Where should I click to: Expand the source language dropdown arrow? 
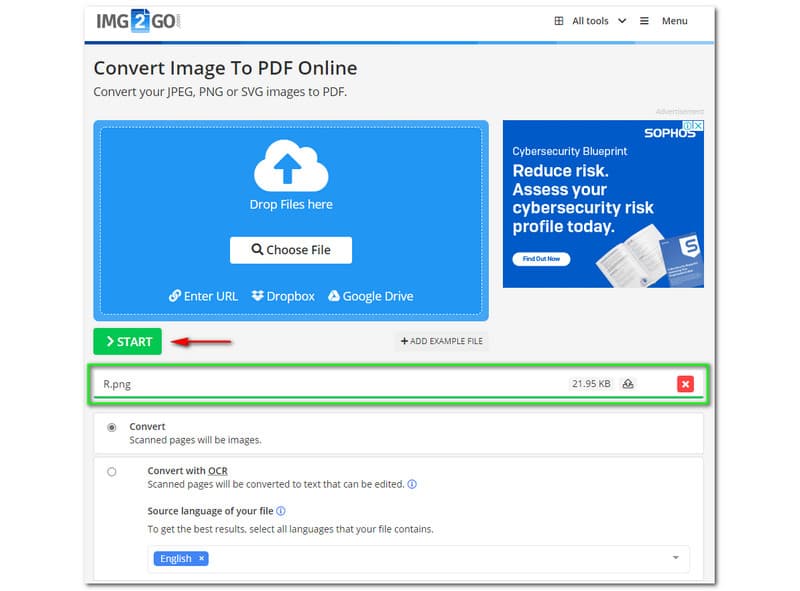[x=676, y=557]
